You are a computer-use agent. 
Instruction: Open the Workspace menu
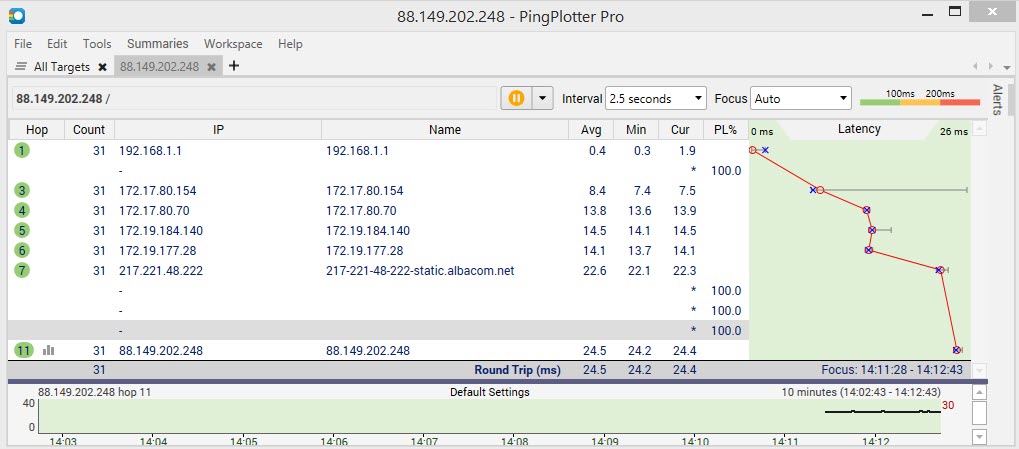coord(233,44)
